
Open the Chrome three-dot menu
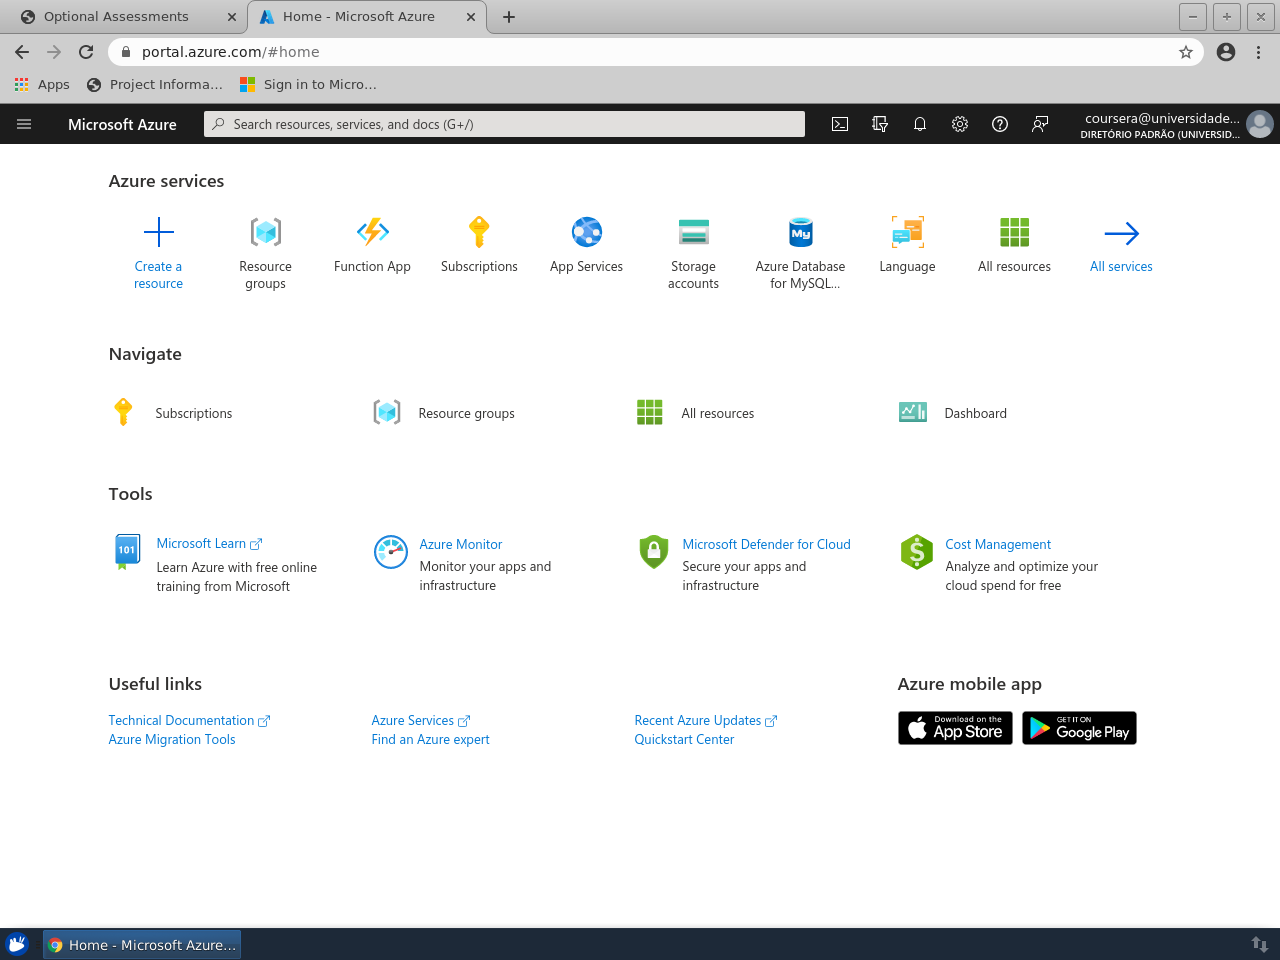pos(1258,52)
